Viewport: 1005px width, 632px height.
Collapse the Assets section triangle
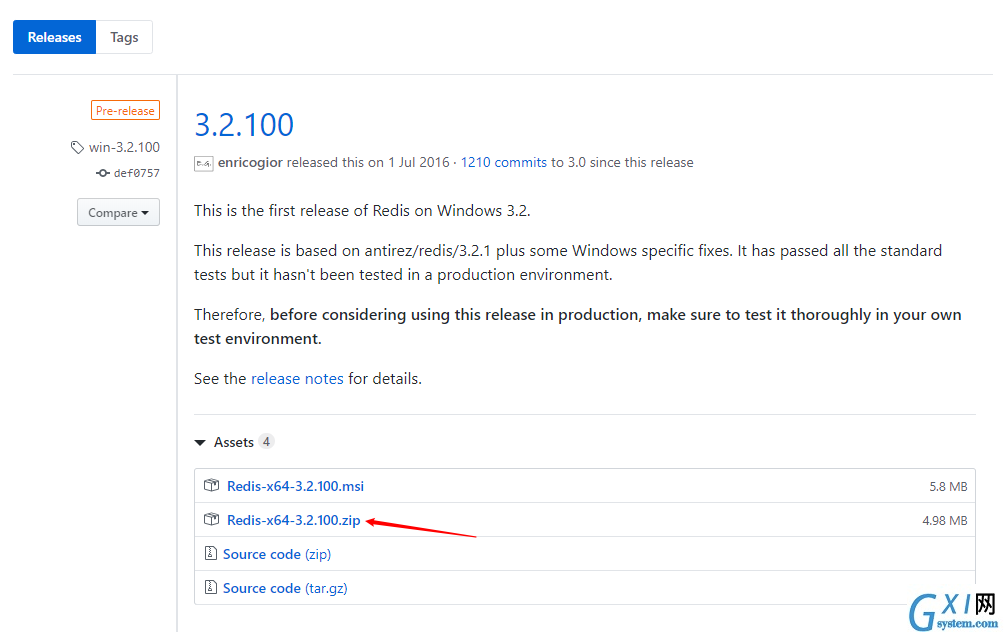tap(200, 443)
